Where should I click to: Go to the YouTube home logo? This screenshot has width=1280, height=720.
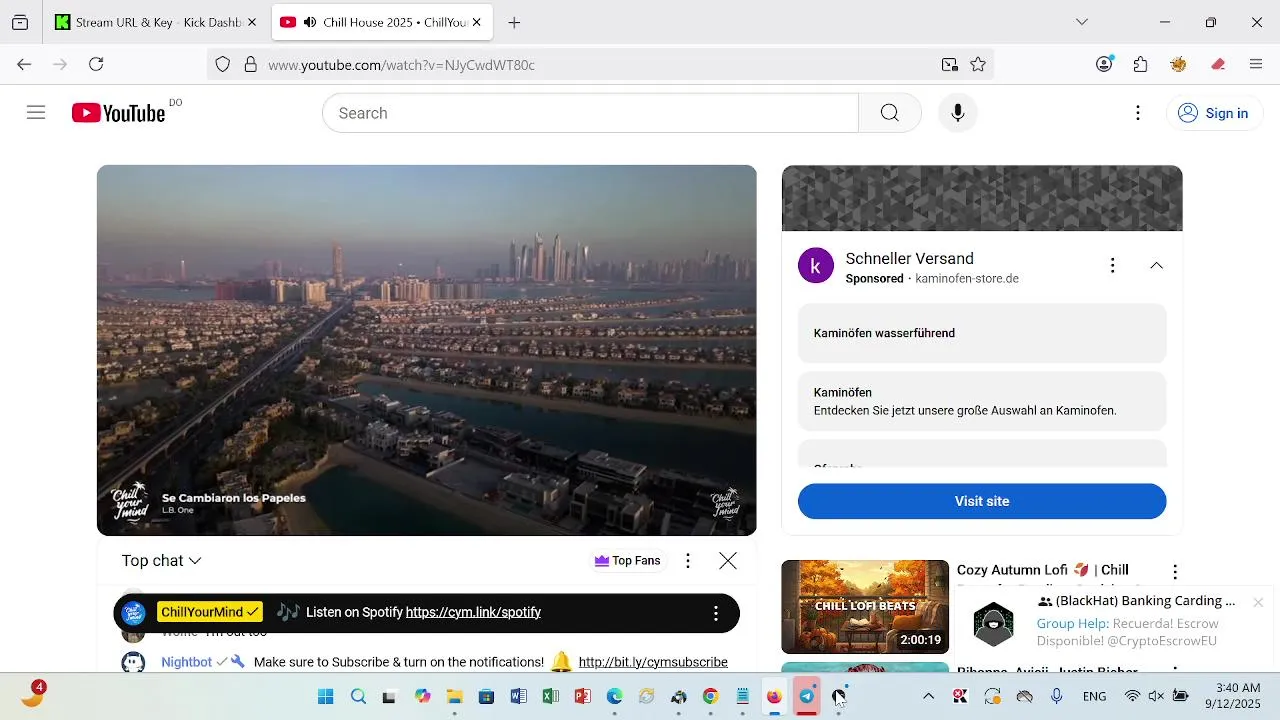click(x=119, y=113)
